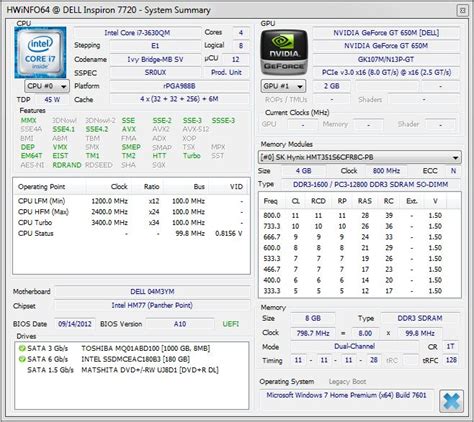
Task: Click the GK107M/N13P-GT GPU codename field
Action: click(386, 60)
